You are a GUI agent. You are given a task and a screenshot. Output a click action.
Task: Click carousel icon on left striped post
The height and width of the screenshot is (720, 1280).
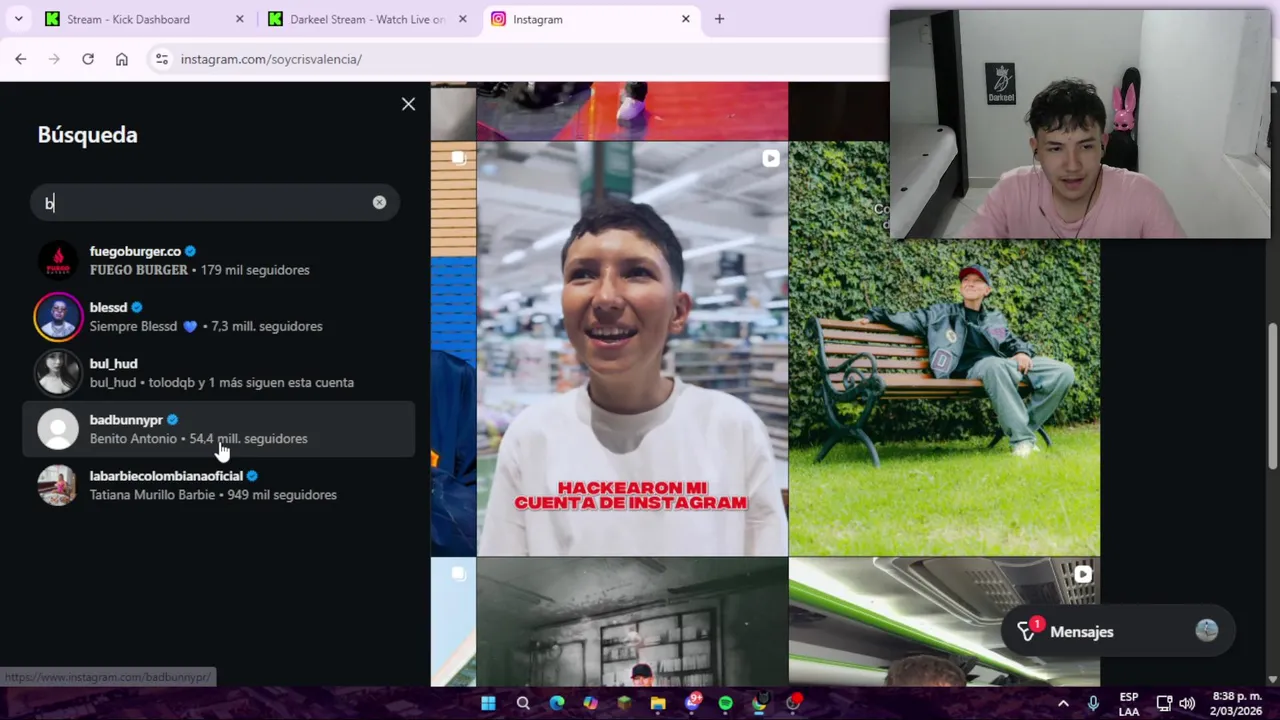tap(458, 158)
